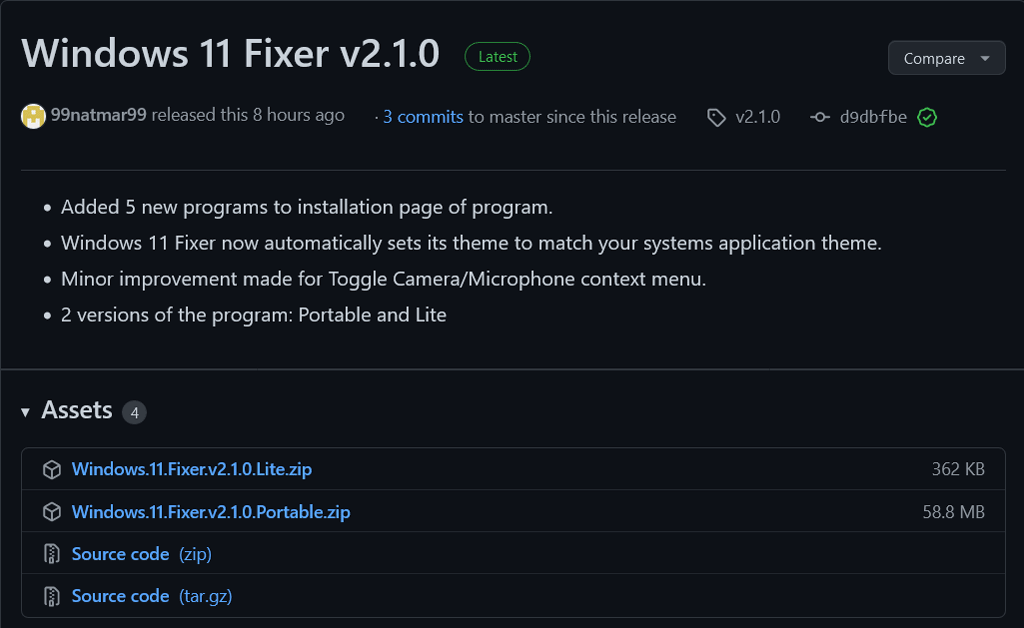The height and width of the screenshot is (628, 1024).
Task: Click the v2.1.0 tag icon
Action: 716,118
